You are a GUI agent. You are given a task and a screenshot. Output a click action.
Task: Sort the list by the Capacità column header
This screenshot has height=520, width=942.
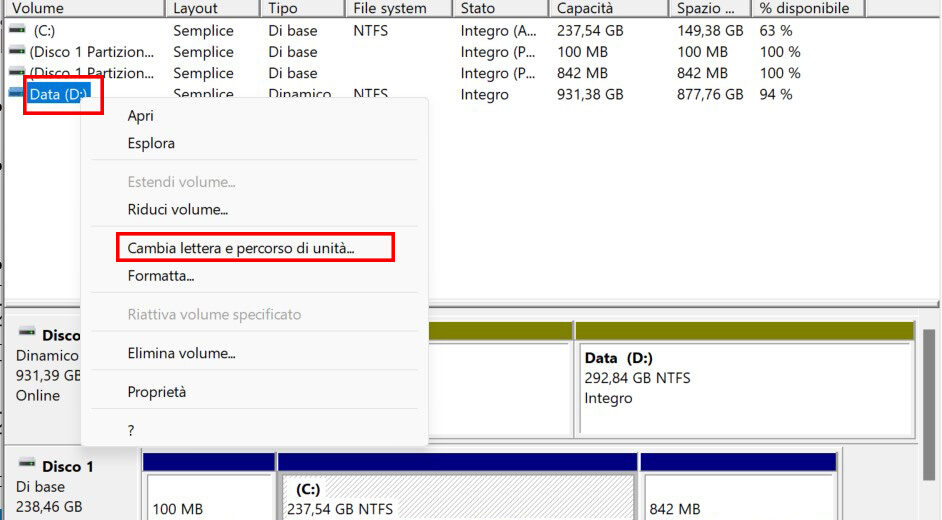click(584, 8)
